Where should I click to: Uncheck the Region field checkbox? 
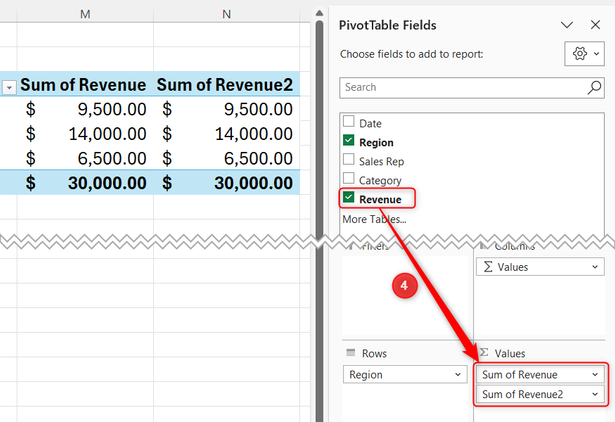coord(348,140)
